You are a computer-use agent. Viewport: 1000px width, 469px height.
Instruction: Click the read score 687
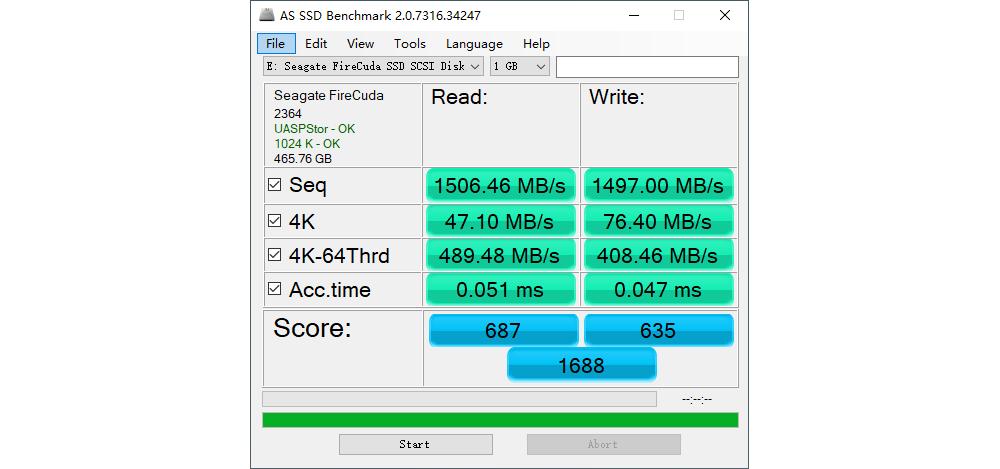coord(503,330)
